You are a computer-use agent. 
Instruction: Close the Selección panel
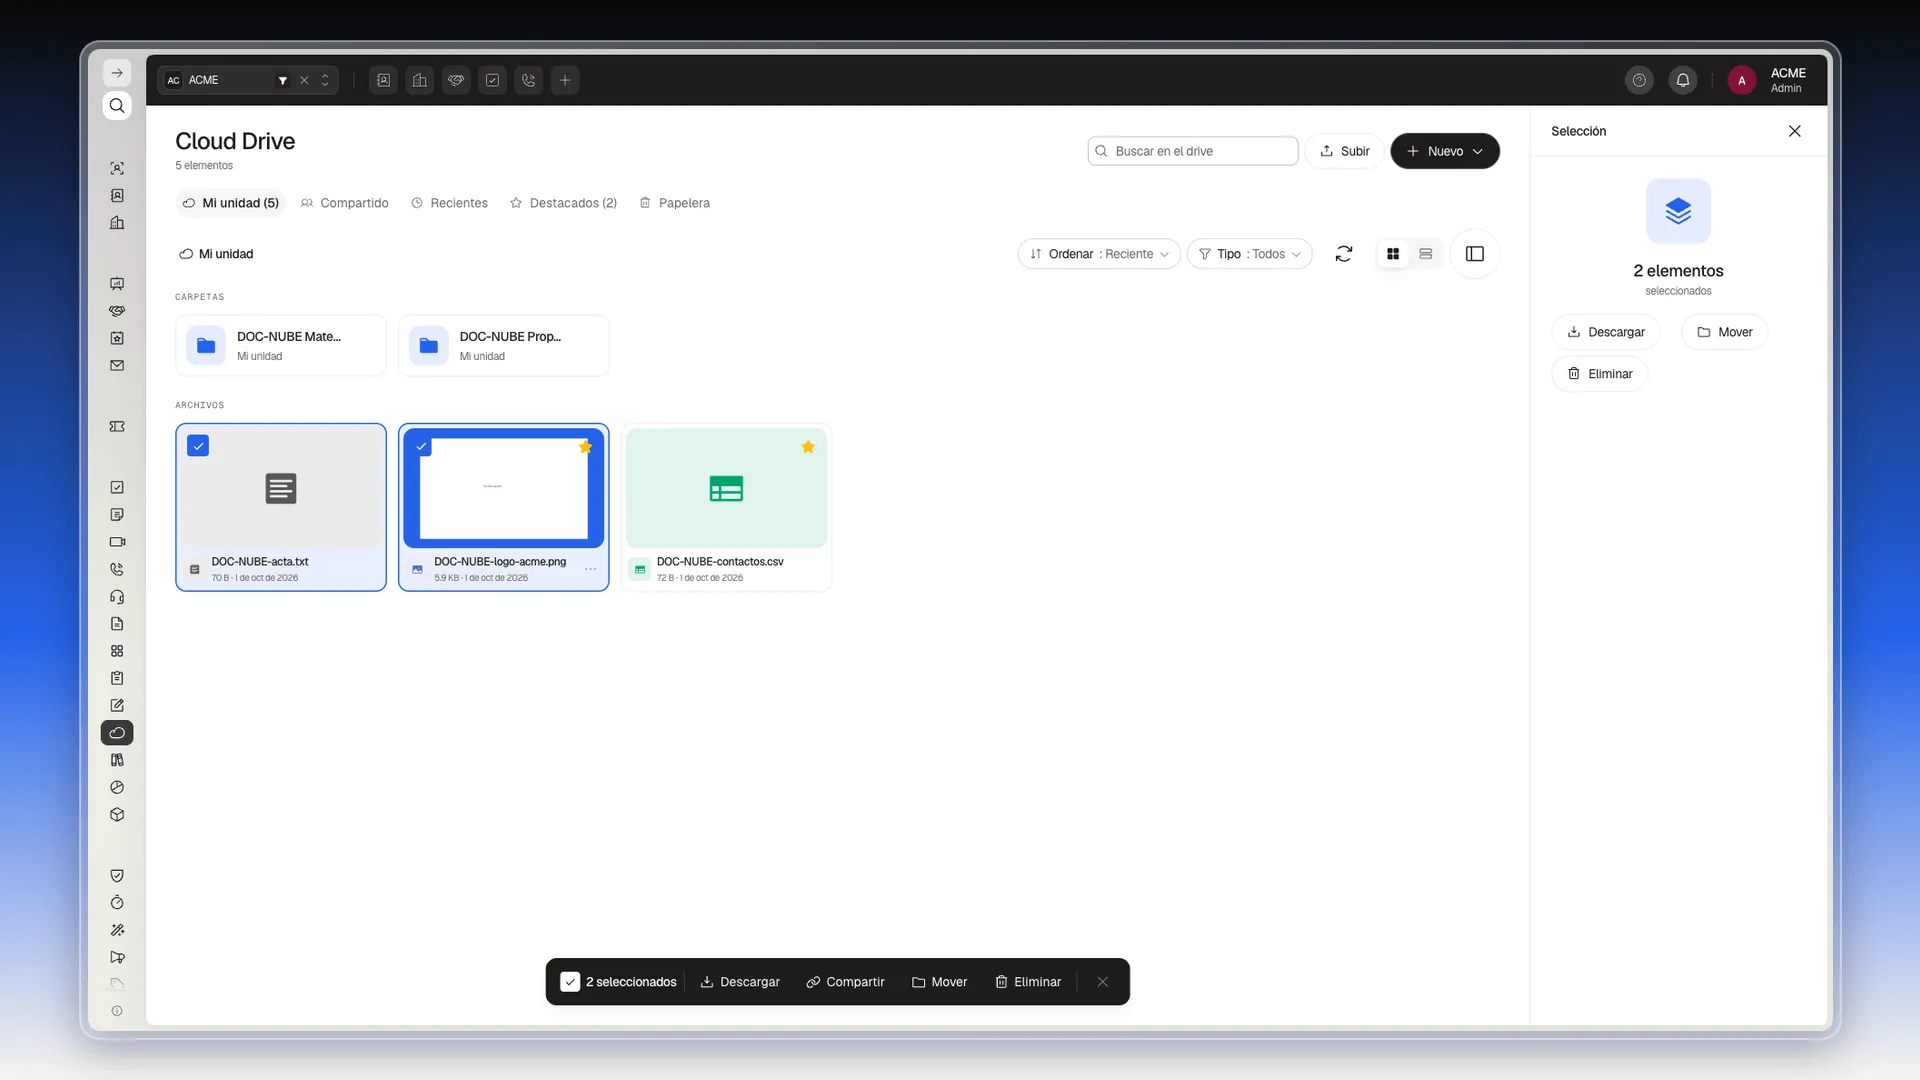click(1795, 131)
